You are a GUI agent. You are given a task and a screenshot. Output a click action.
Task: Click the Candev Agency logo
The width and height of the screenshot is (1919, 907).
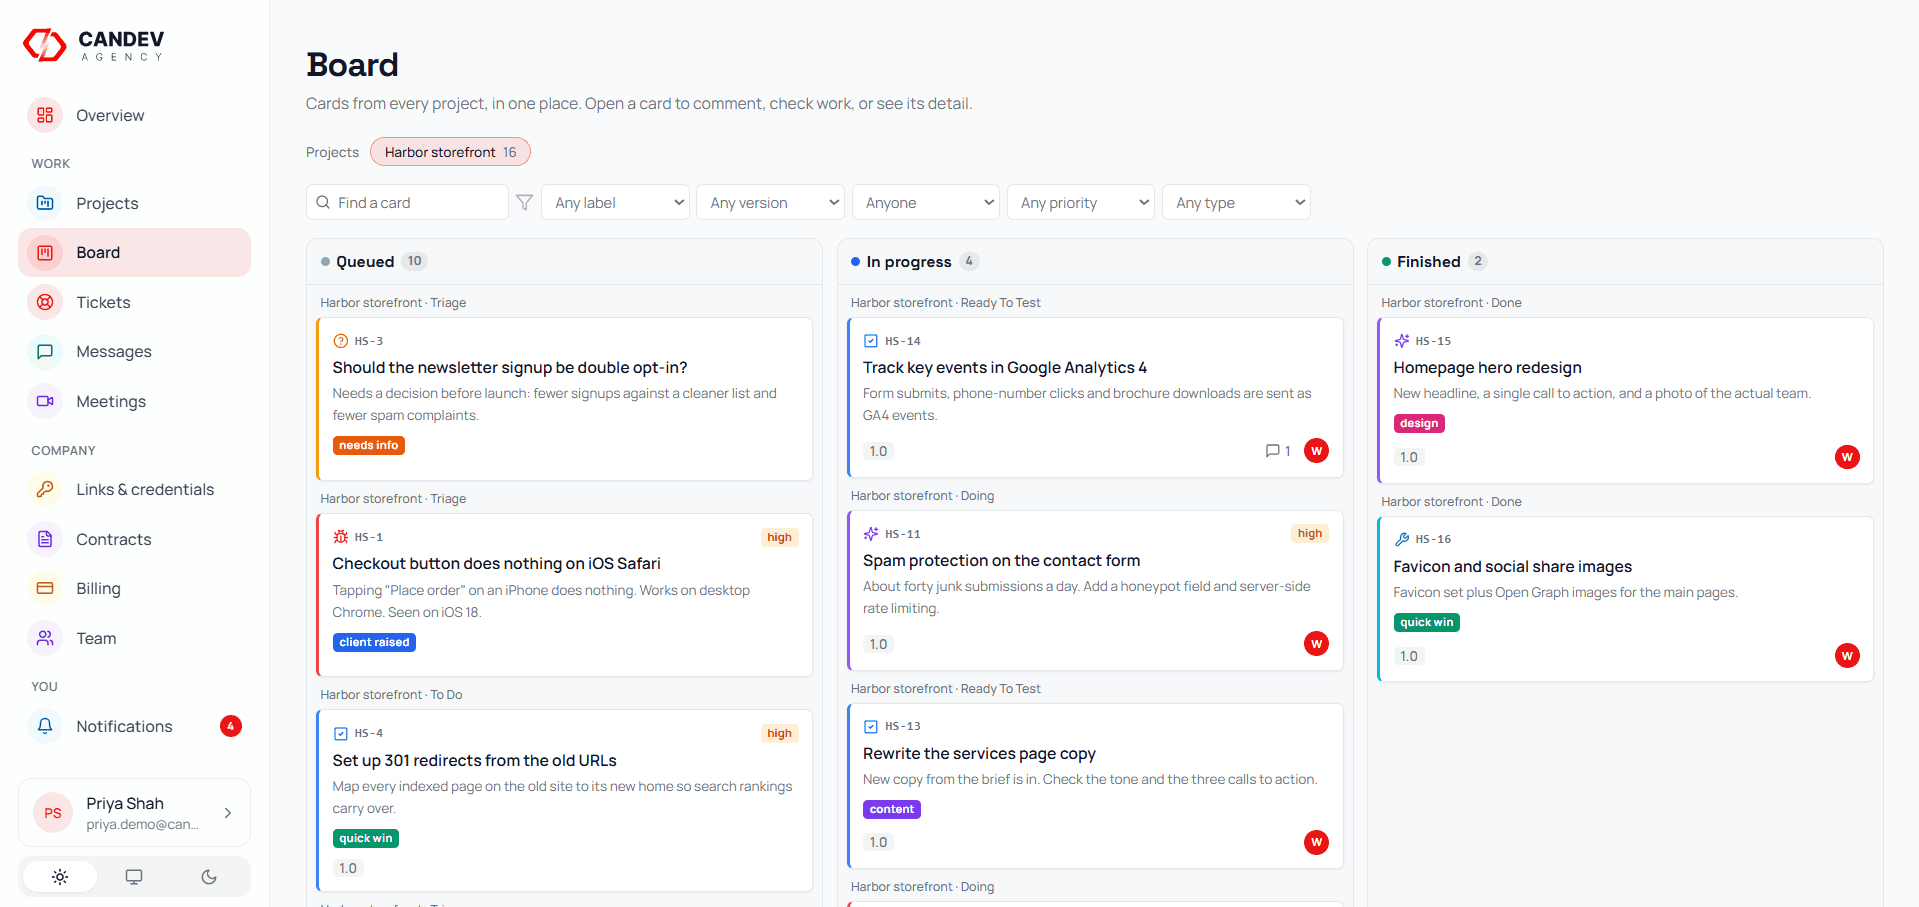coord(94,45)
